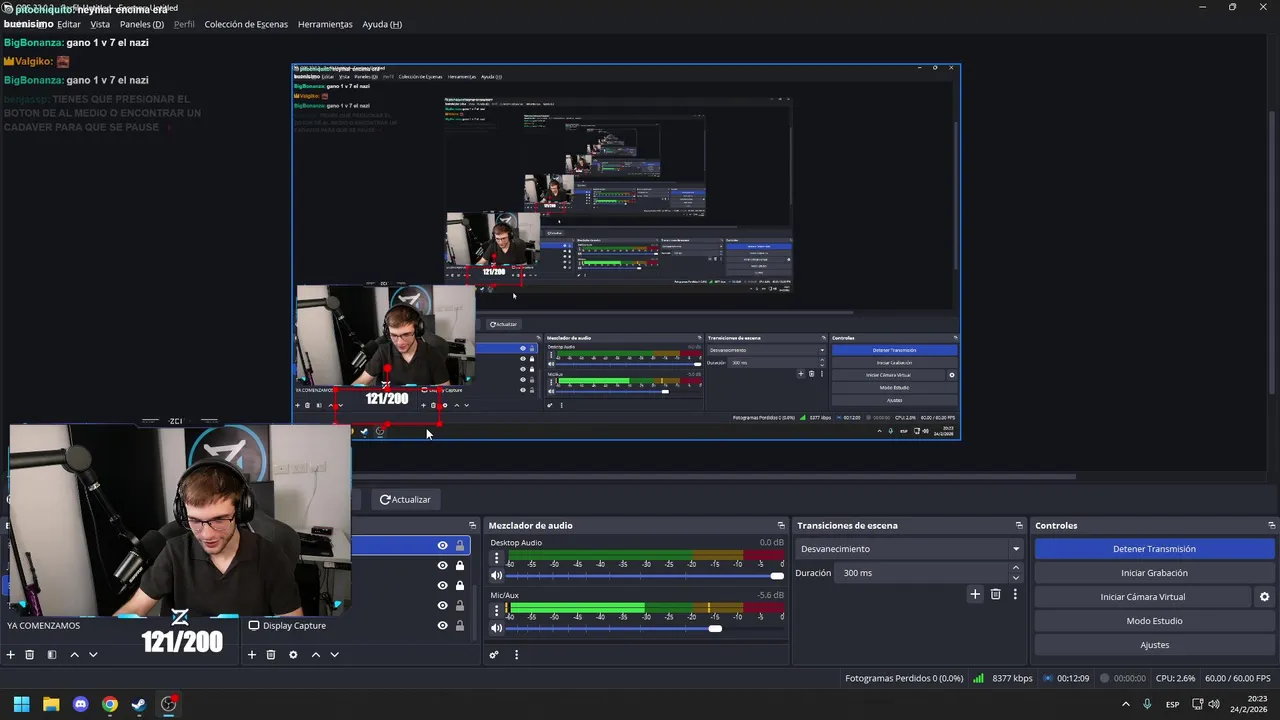Viewport: 1280px width, 720px height.
Task: Toggle eye icon of third source row
Action: click(442, 585)
